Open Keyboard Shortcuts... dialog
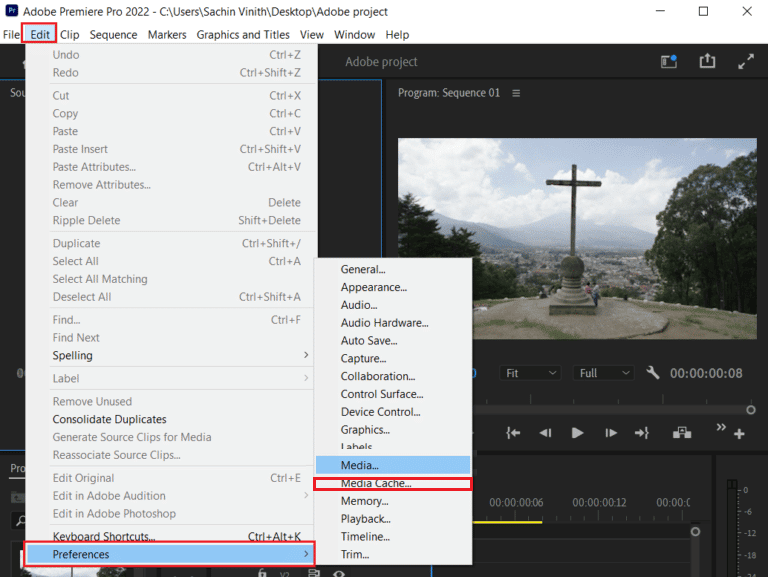768x577 pixels. [169, 537]
